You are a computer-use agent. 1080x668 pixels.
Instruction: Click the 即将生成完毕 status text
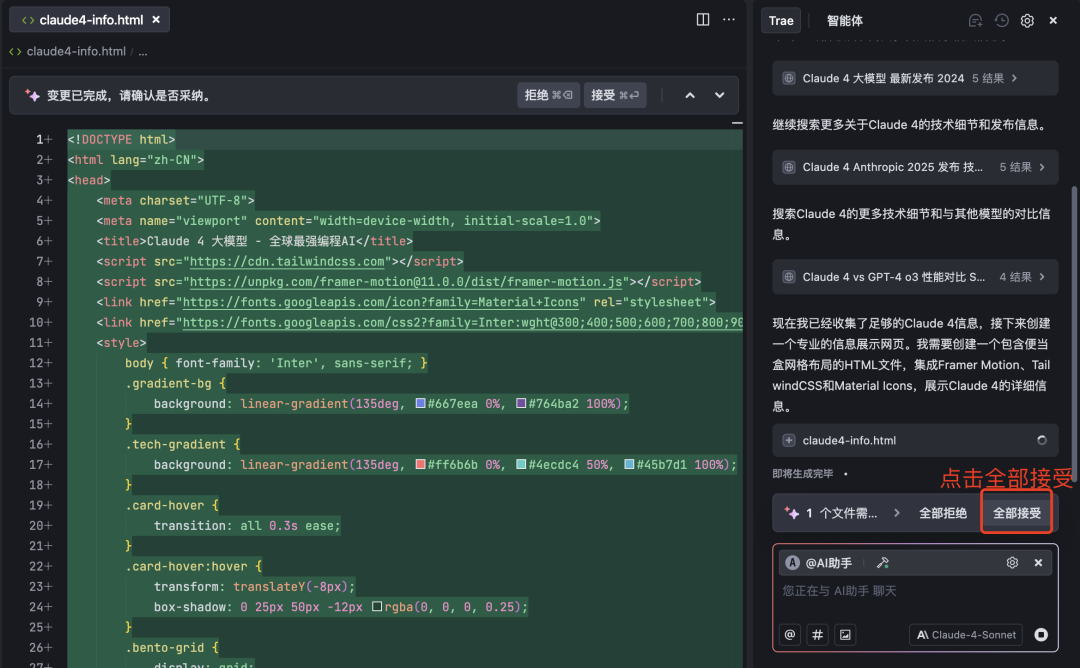(x=802, y=474)
